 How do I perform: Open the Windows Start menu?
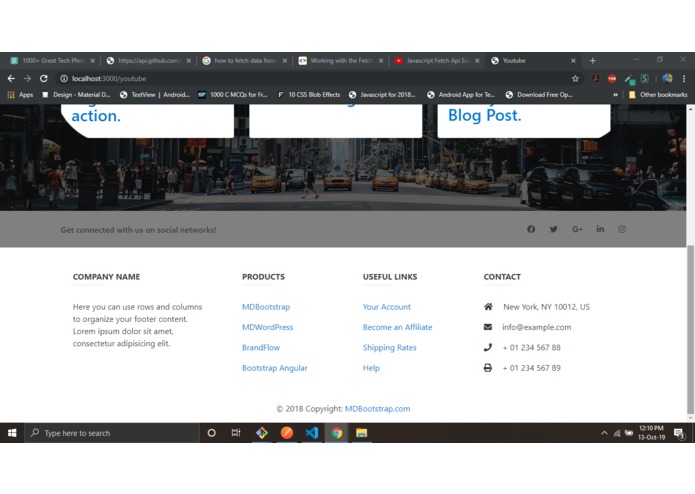tap(12, 433)
